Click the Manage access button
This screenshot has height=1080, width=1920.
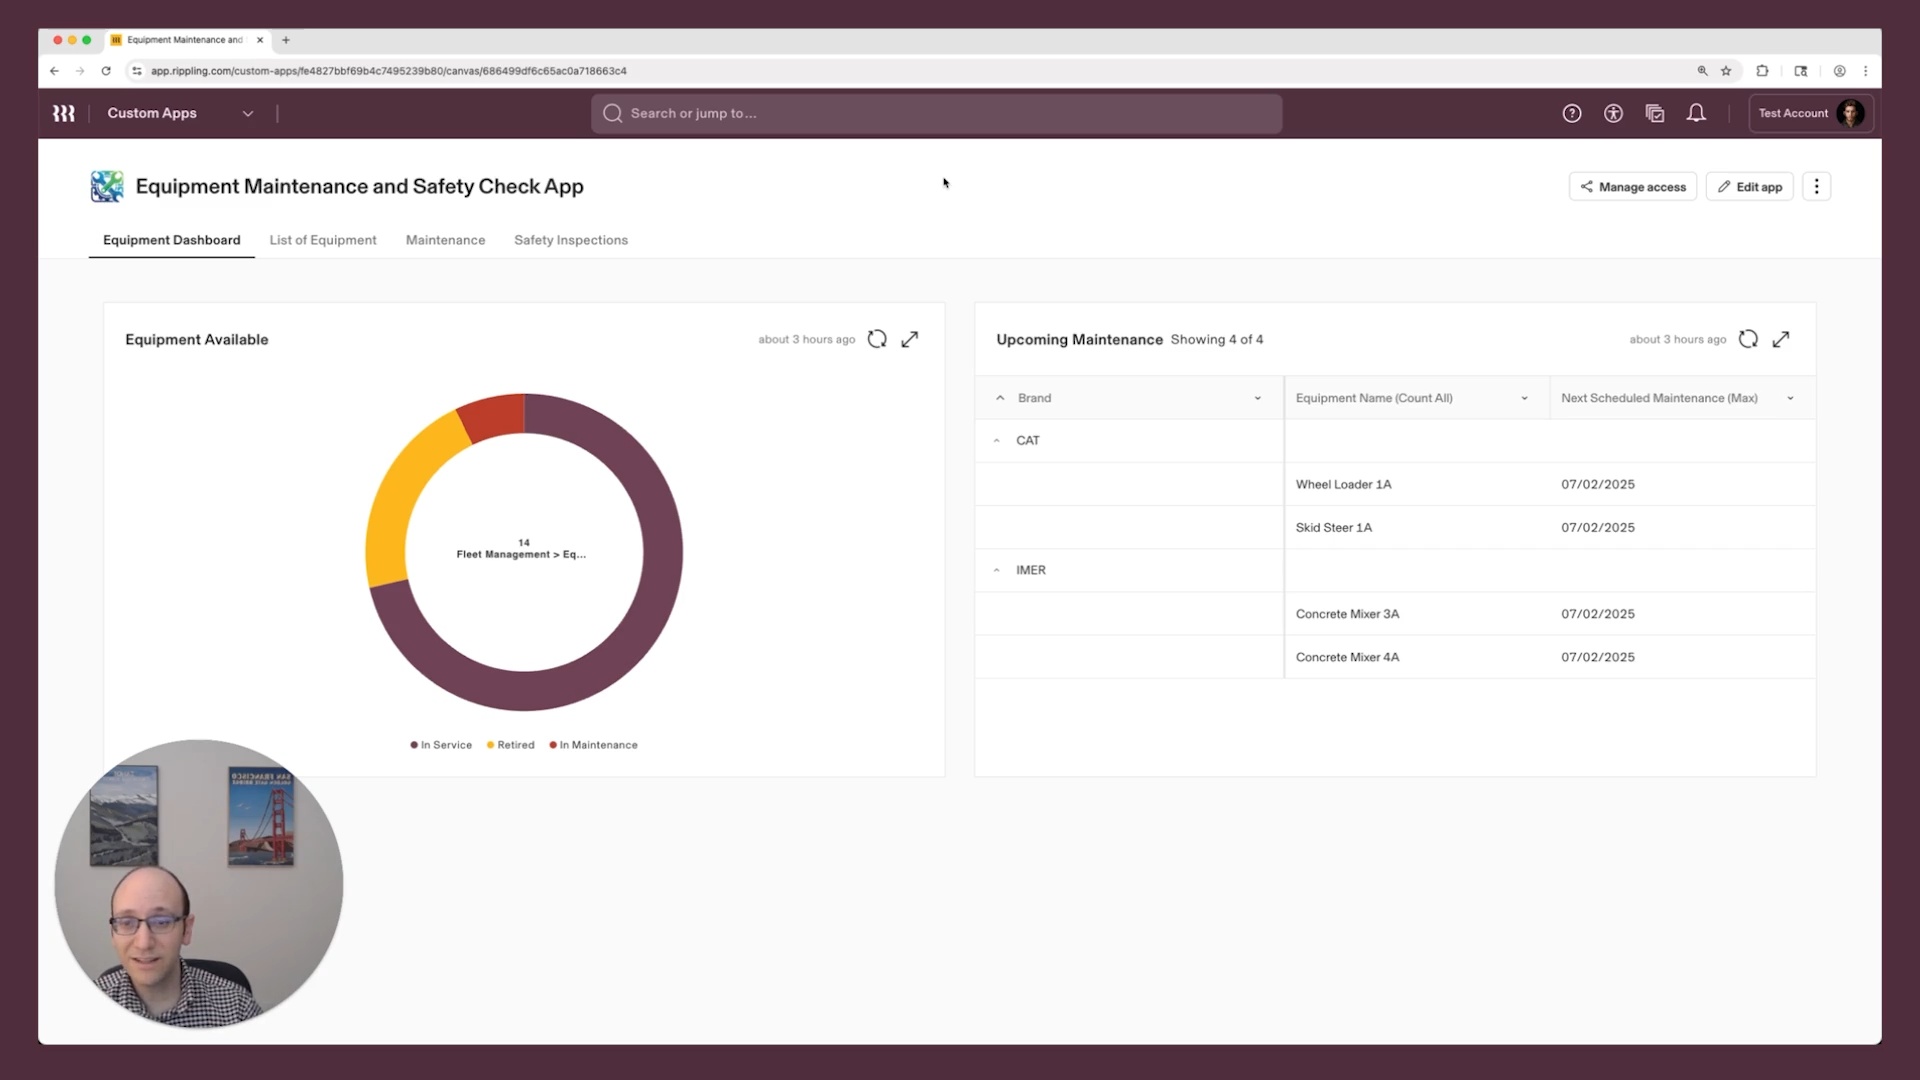[x=1633, y=187]
